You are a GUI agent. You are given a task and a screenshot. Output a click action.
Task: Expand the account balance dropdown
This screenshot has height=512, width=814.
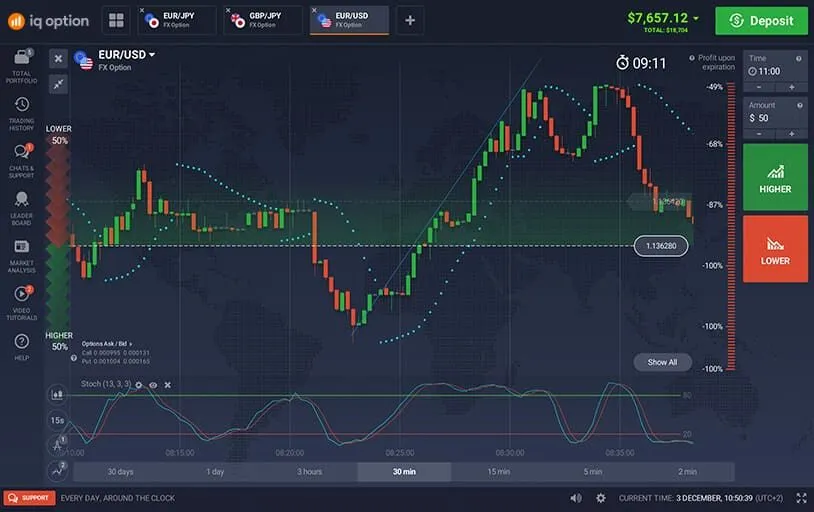click(696, 18)
